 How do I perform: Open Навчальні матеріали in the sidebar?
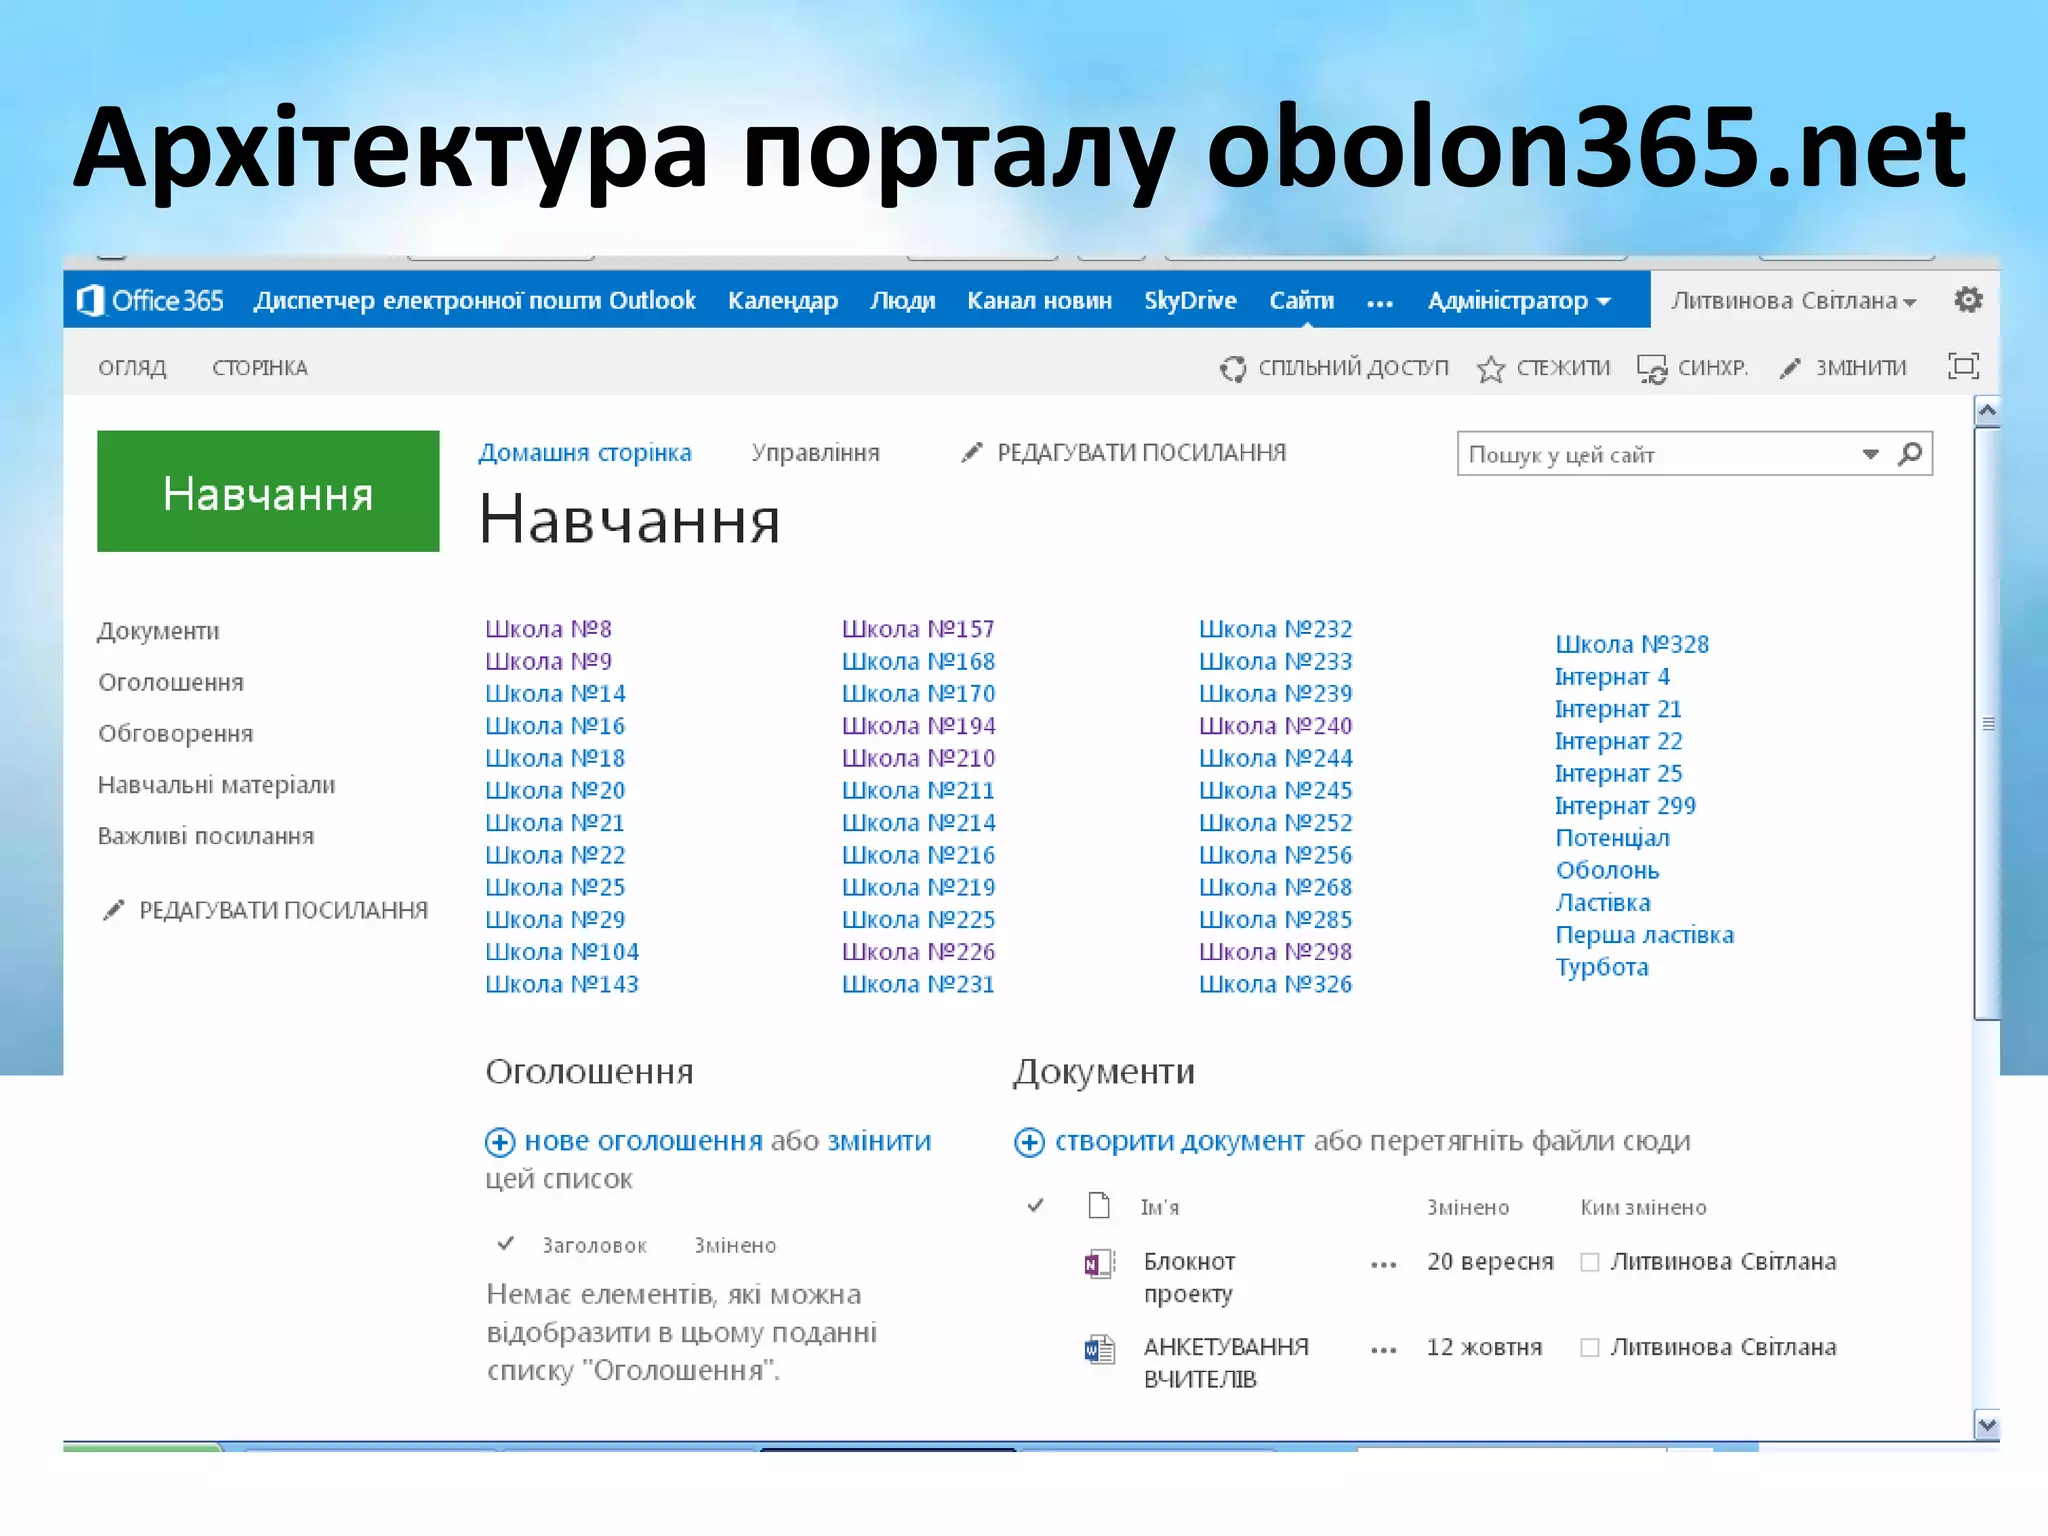pyautogui.click(x=217, y=785)
